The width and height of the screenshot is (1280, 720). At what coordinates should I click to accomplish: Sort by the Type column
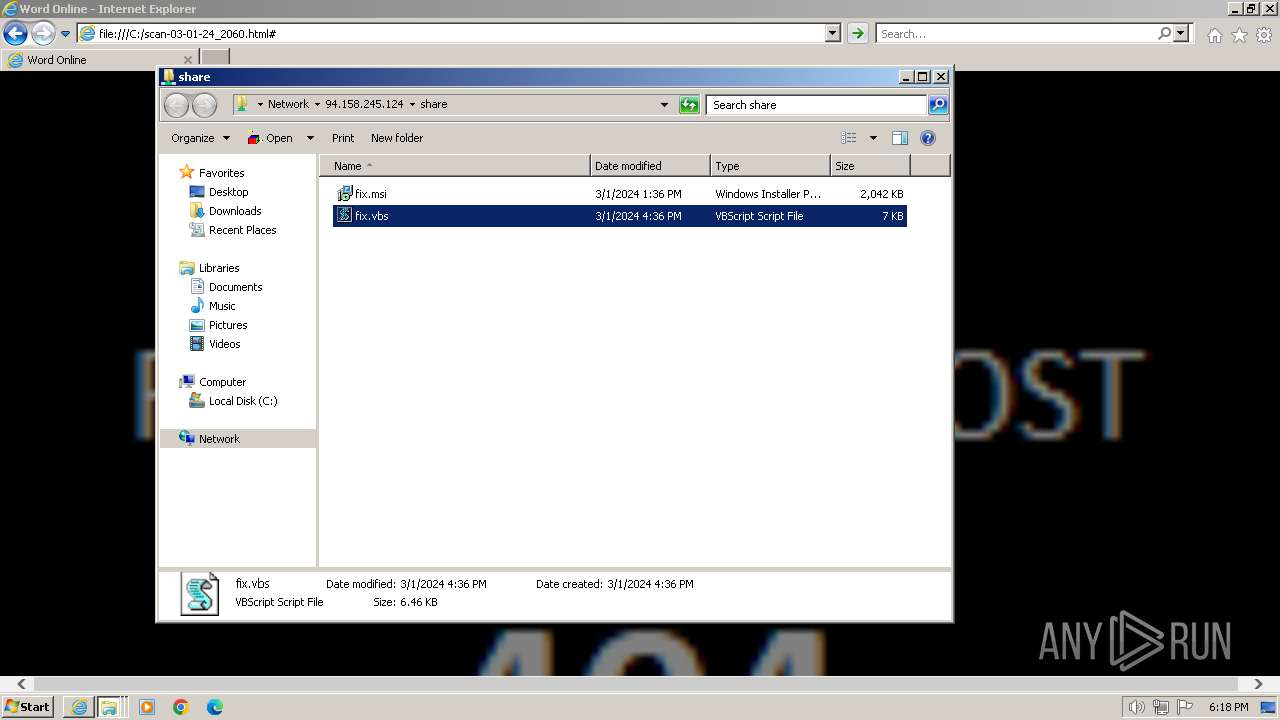(x=770, y=166)
